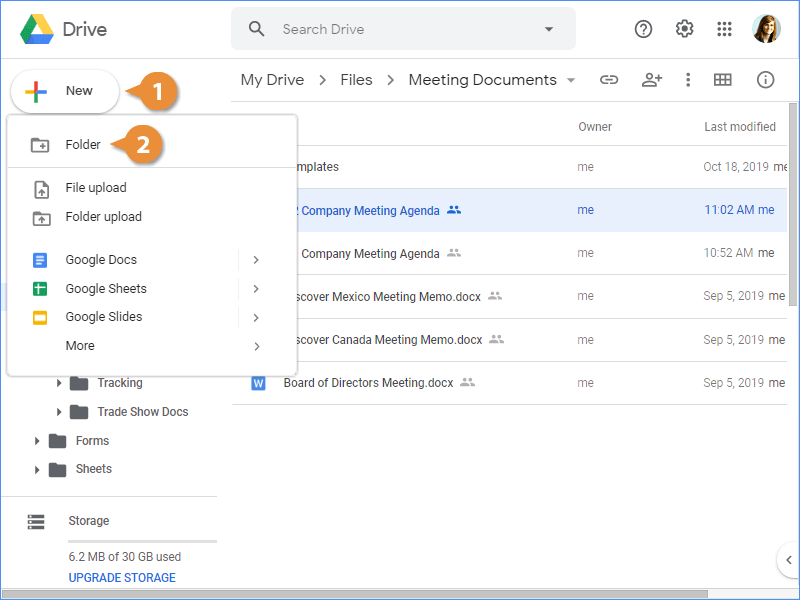The height and width of the screenshot is (600, 800).
Task: Open the Google apps grid
Action: pyautogui.click(x=725, y=29)
